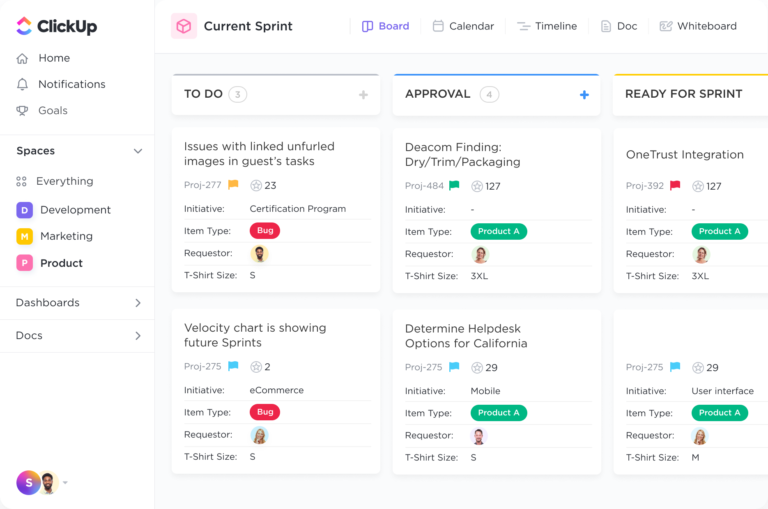Expand the Docs section
Image resolution: width=768 pixels, height=509 pixels.
coord(138,336)
